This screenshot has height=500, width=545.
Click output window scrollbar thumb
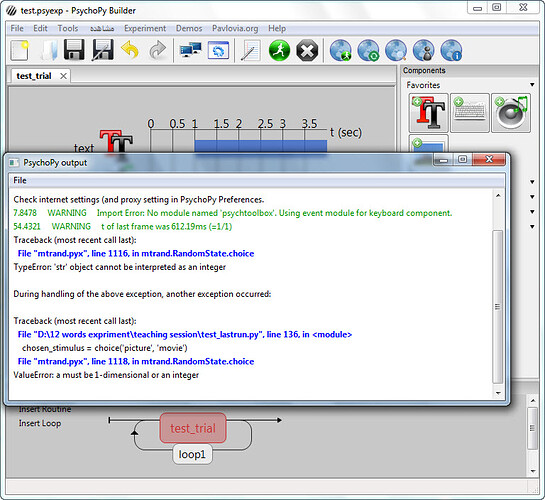pos(498,306)
